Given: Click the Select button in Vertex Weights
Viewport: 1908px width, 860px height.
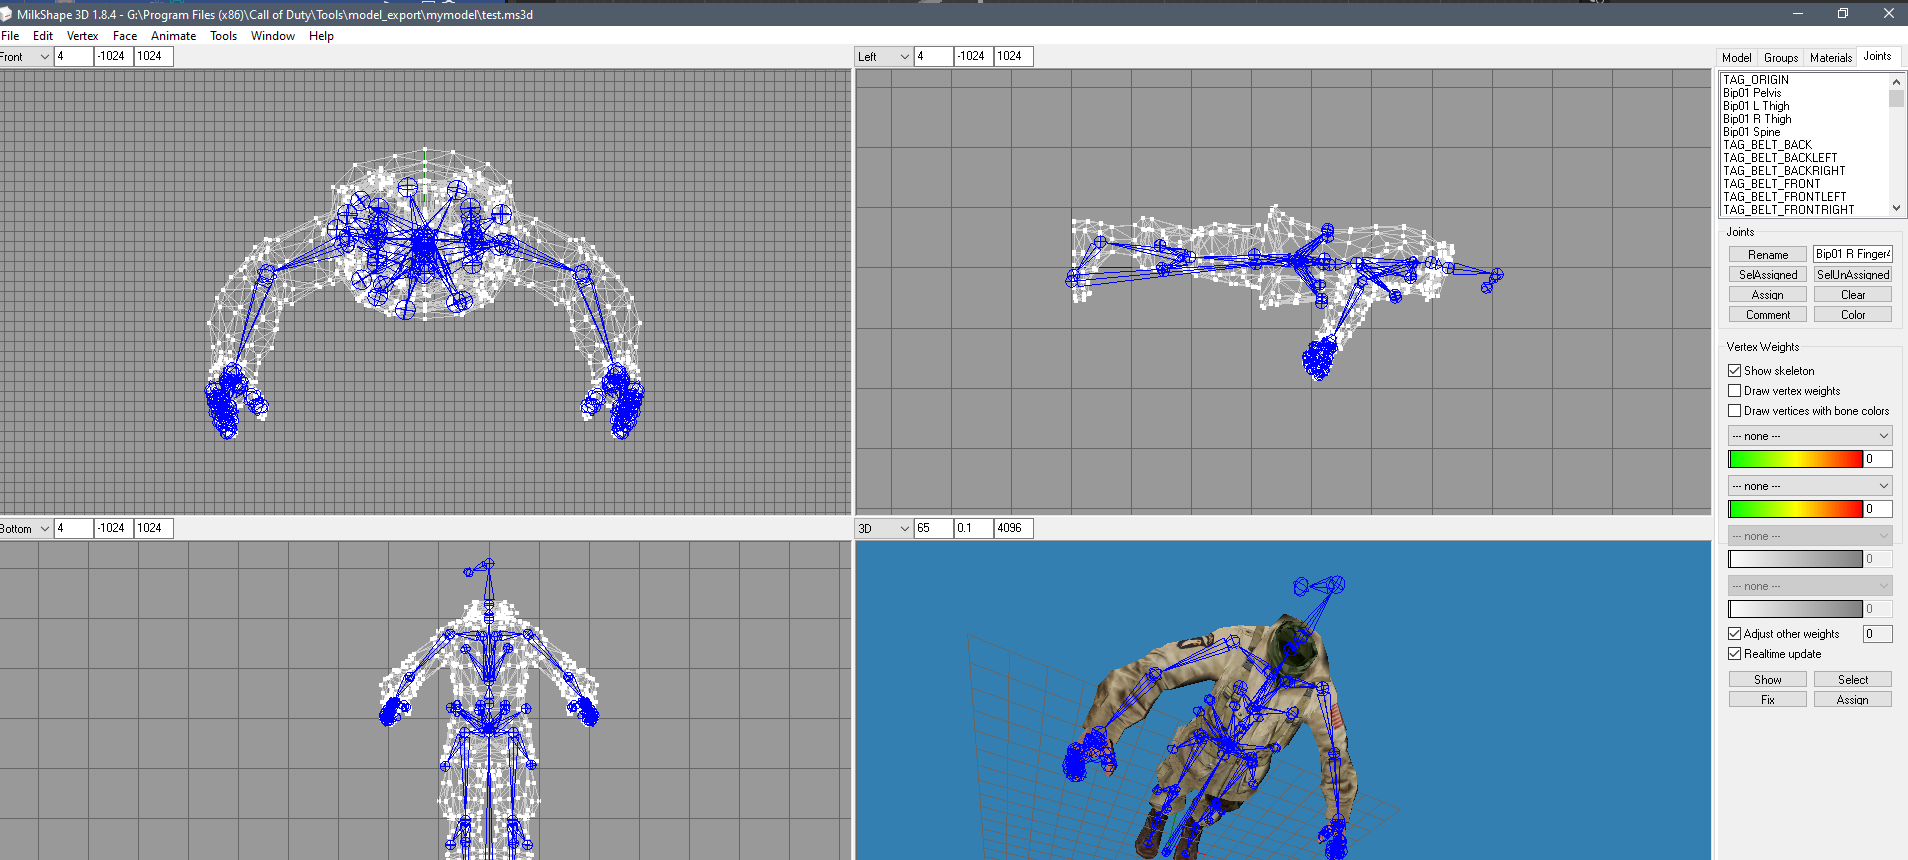Looking at the screenshot, I should click(1853, 680).
